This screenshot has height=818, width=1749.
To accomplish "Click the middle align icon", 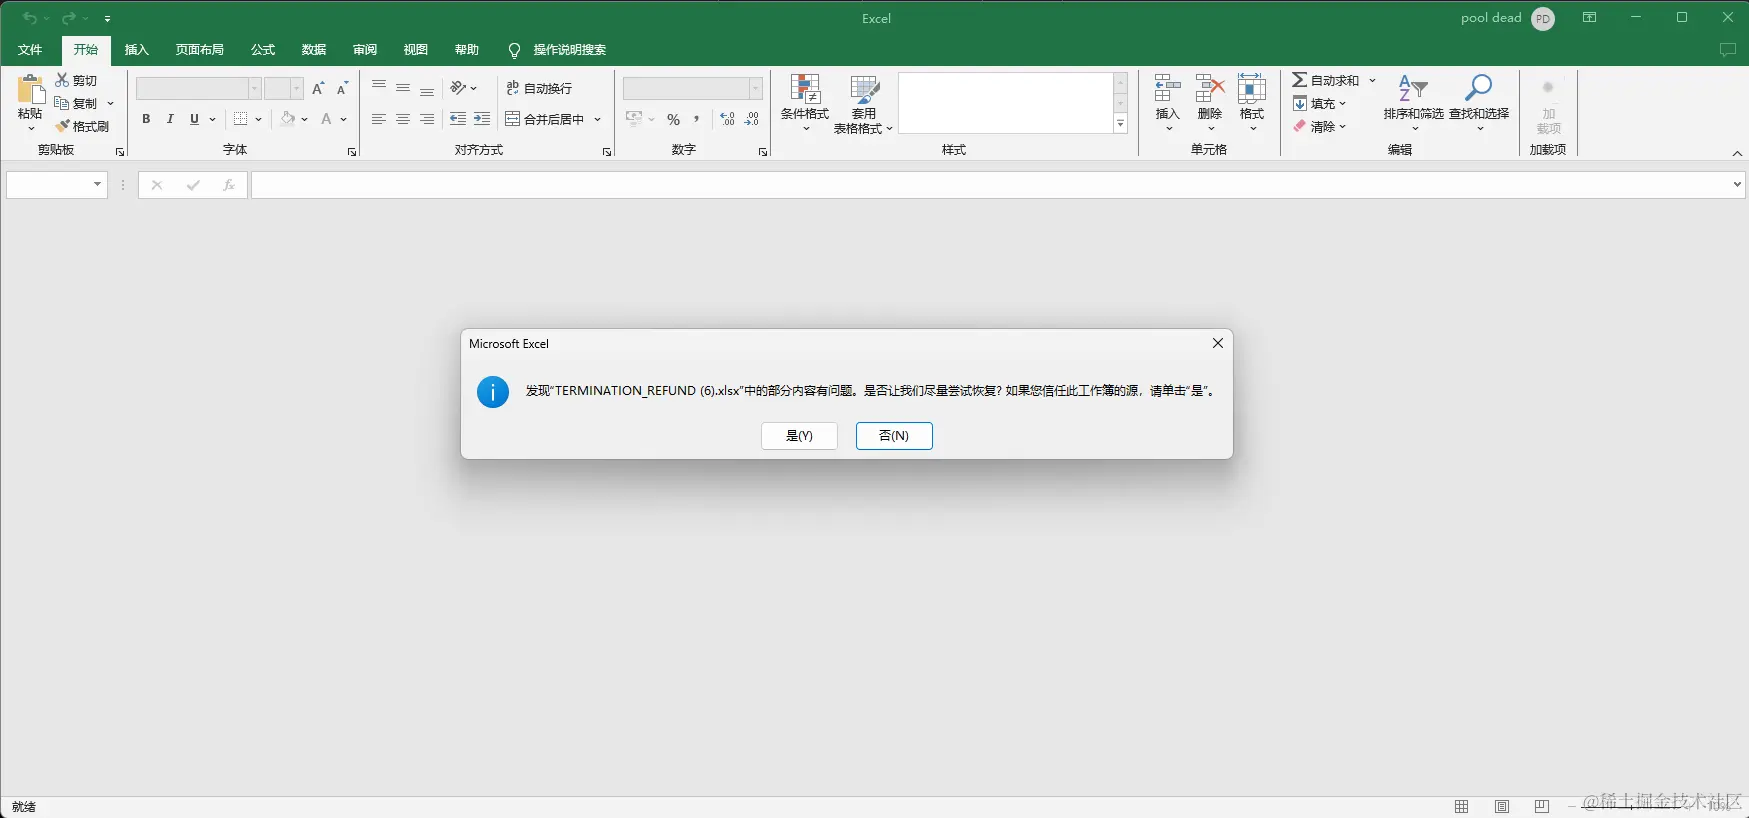I will [x=403, y=88].
